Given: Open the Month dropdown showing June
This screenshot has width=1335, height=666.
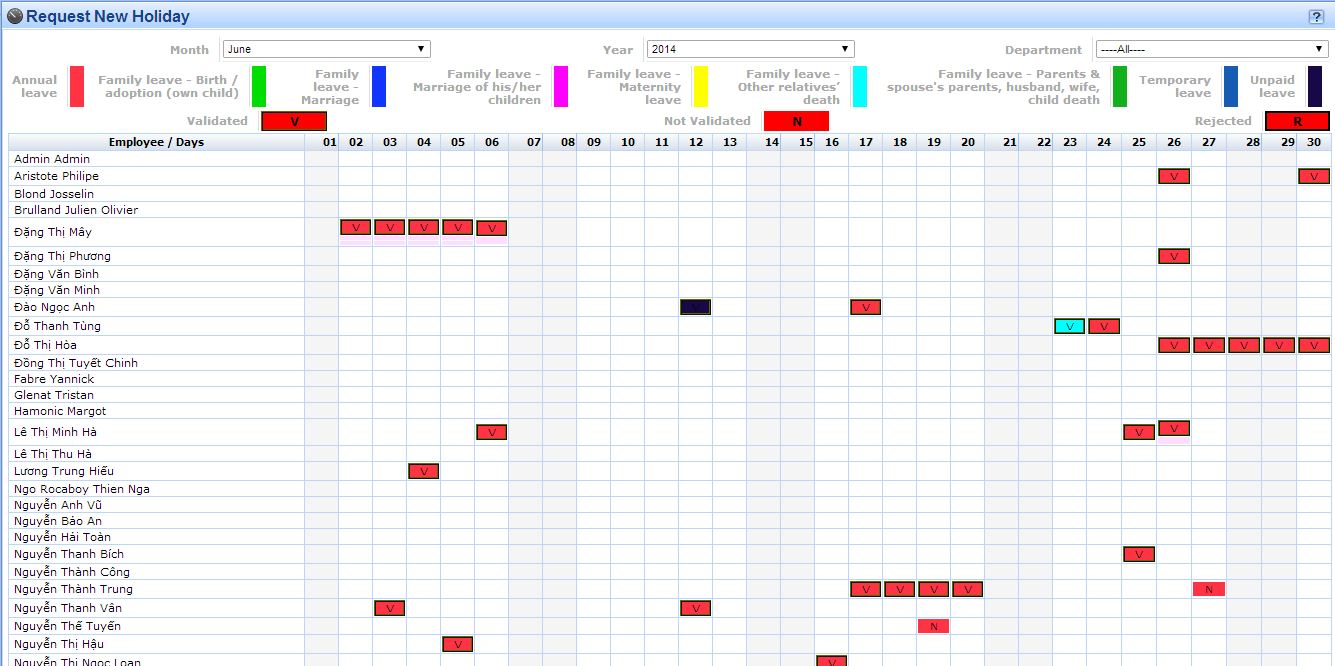Looking at the screenshot, I should click(x=326, y=49).
